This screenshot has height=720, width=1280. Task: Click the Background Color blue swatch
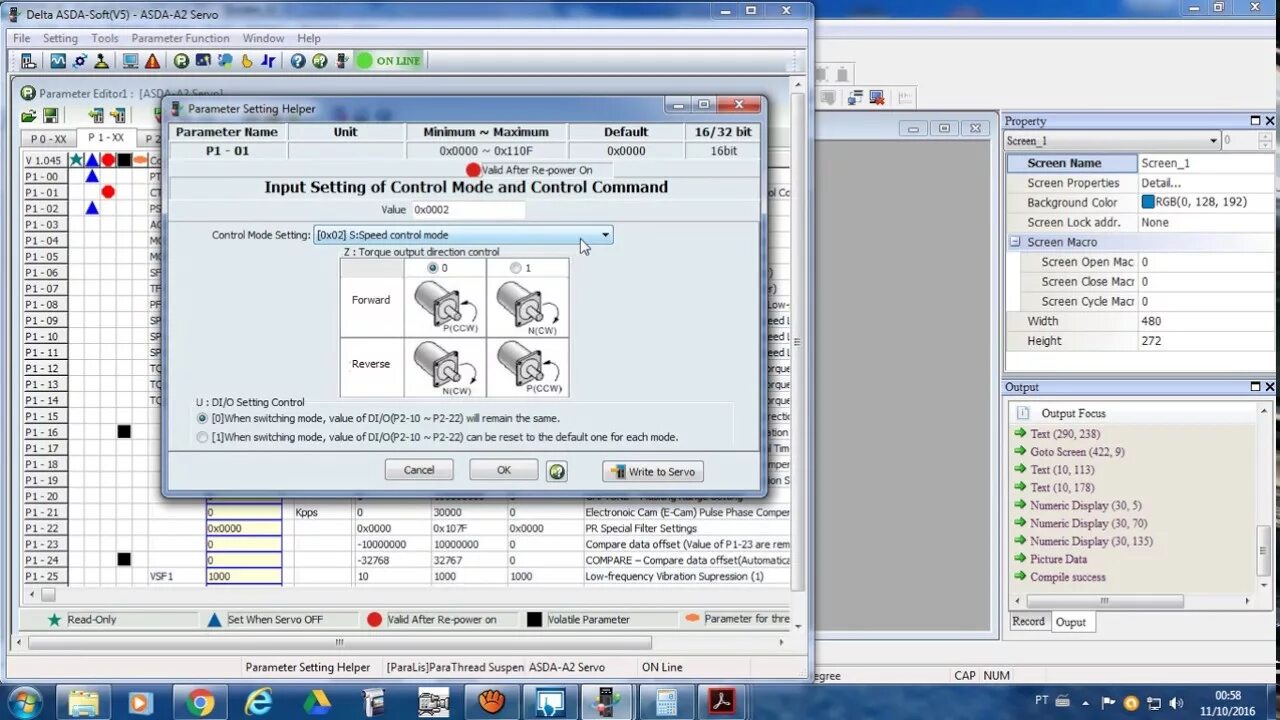click(1148, 202)
